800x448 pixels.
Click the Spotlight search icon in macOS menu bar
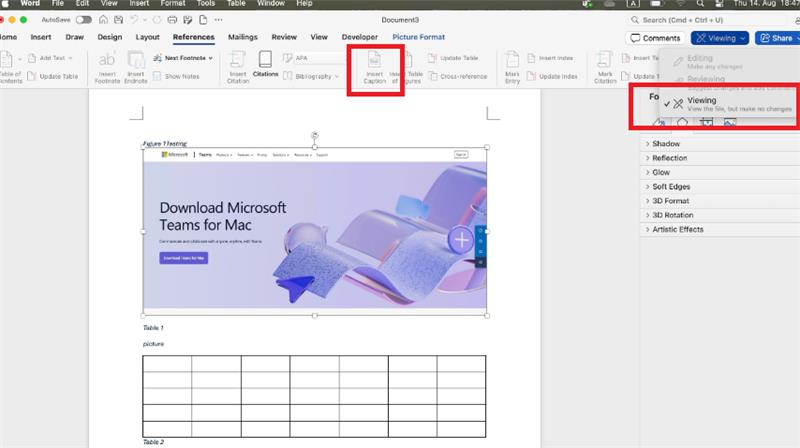(x=701, y=4)
